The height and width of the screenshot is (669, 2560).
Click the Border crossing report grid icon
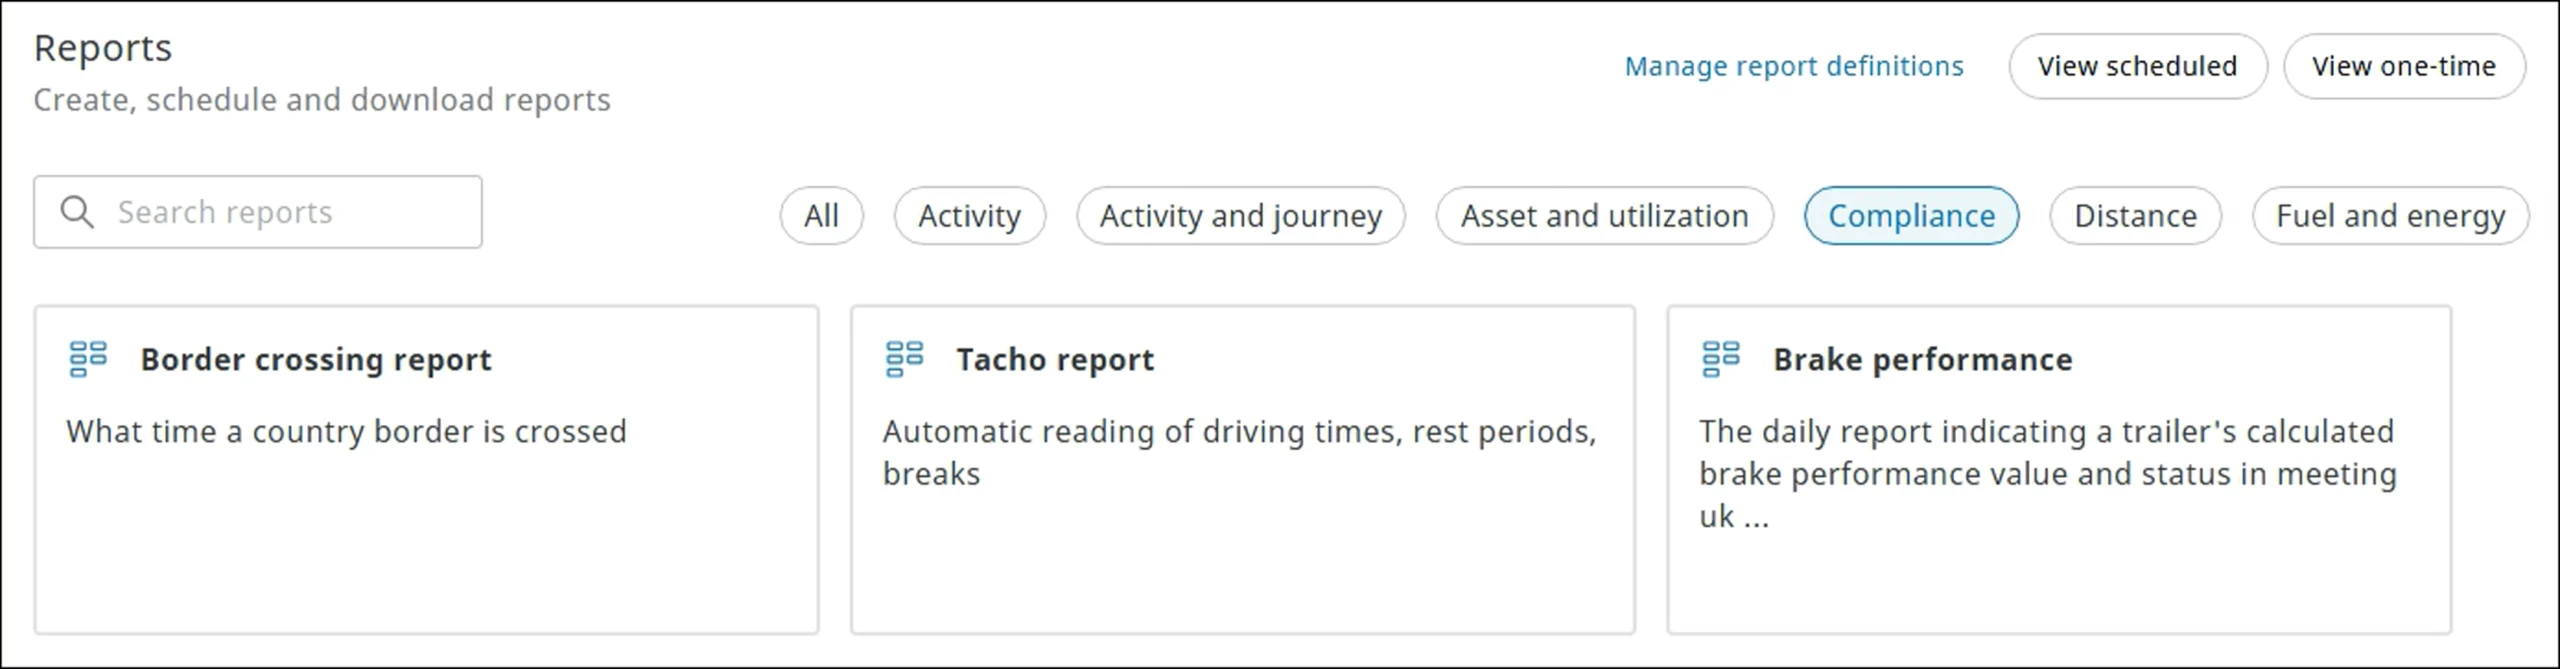click(88, 359)
